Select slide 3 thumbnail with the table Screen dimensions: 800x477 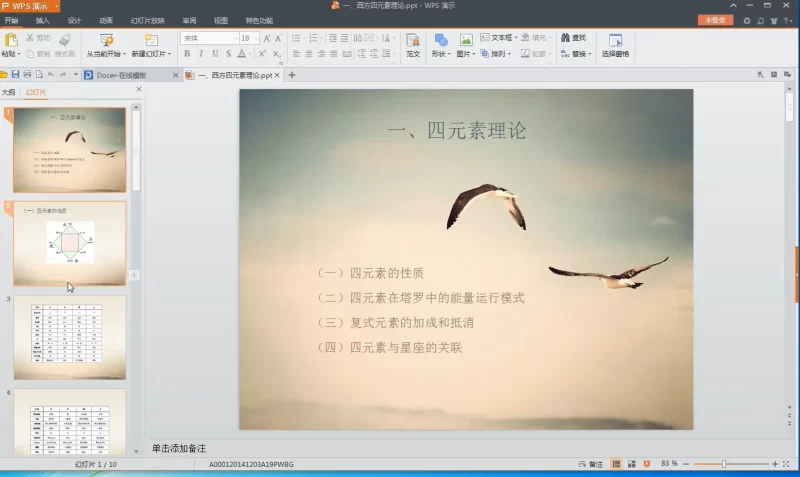[x=69, y=337]
